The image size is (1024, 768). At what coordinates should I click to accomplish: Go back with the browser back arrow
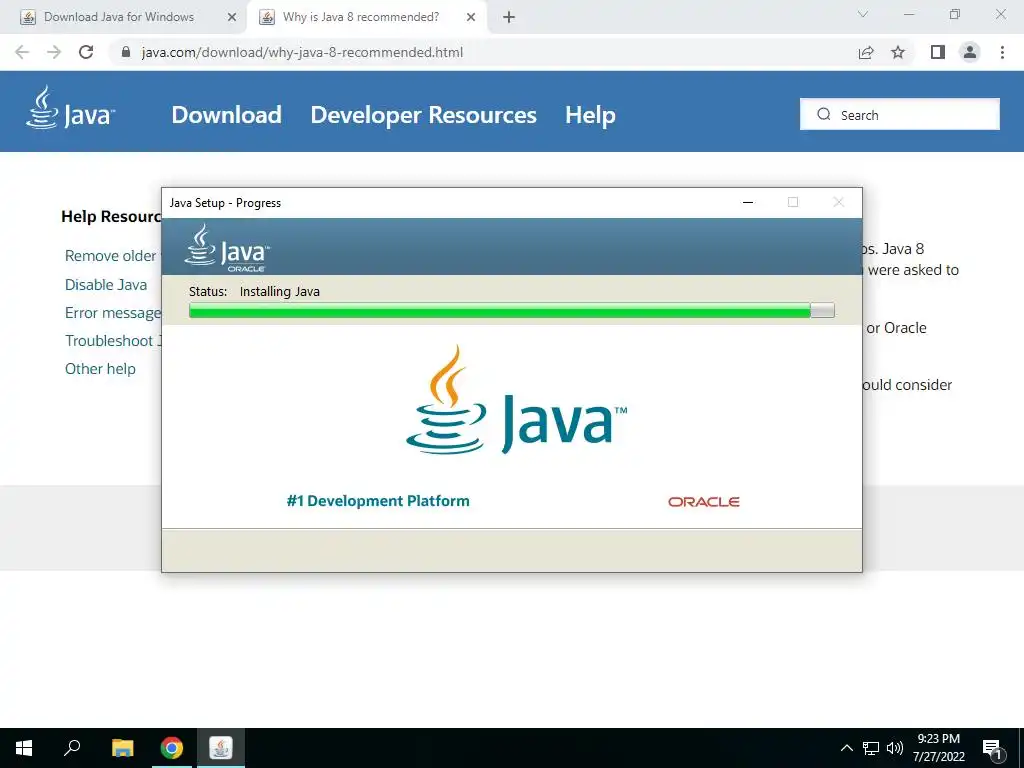[x=22, y=52]
